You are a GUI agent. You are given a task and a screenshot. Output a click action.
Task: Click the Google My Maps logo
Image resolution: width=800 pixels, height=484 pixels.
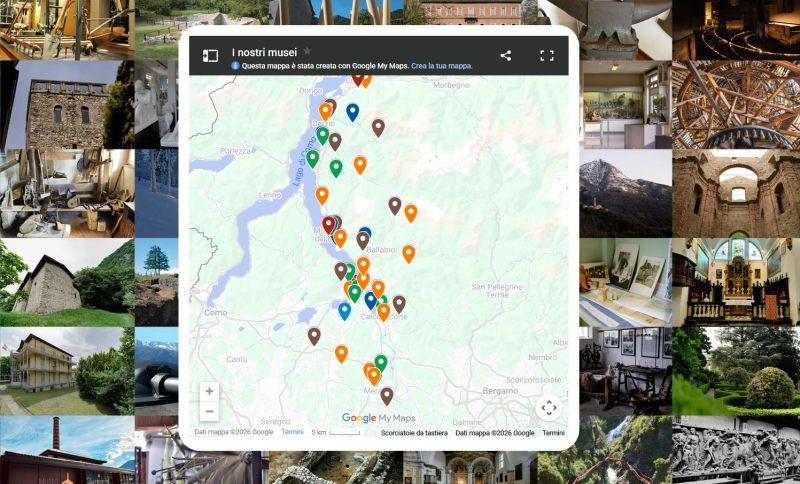(x=379, y=418)
